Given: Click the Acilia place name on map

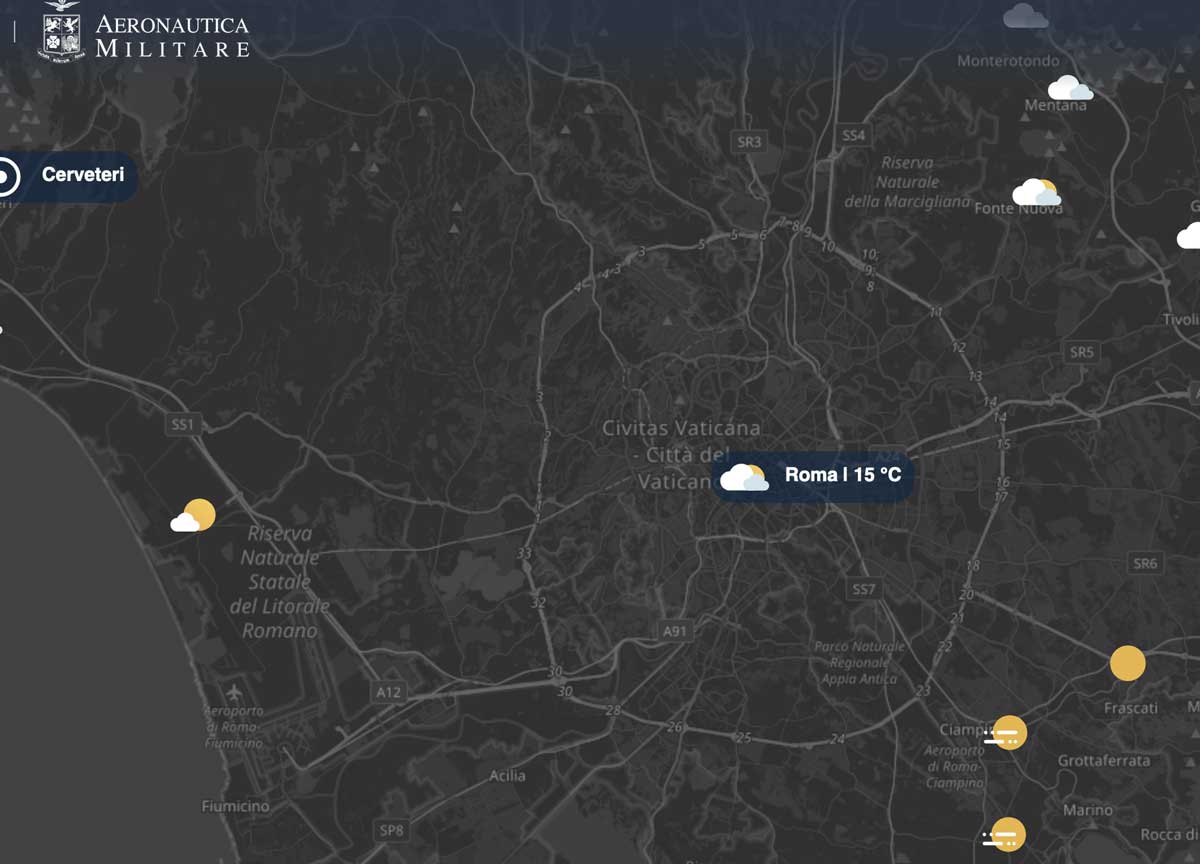Looking at the screenshot, I should pyautogui.click(x=507, y=775).
